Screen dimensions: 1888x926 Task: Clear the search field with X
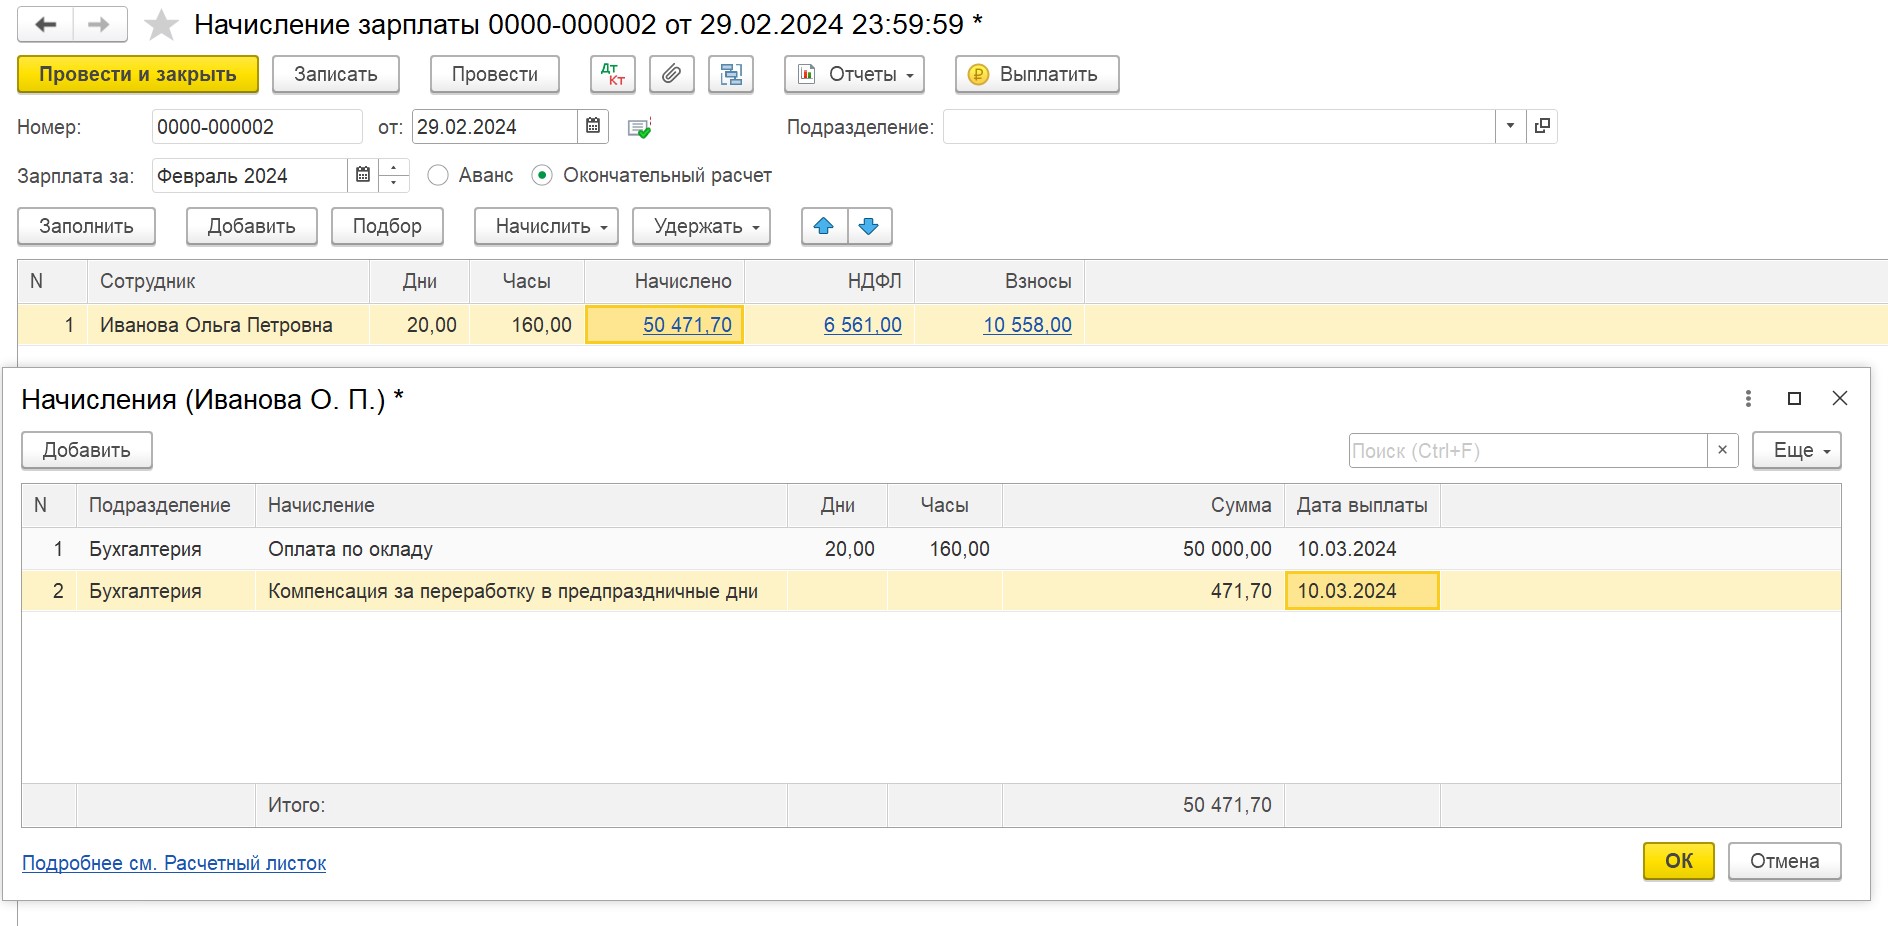click(x=1722, y=450)
